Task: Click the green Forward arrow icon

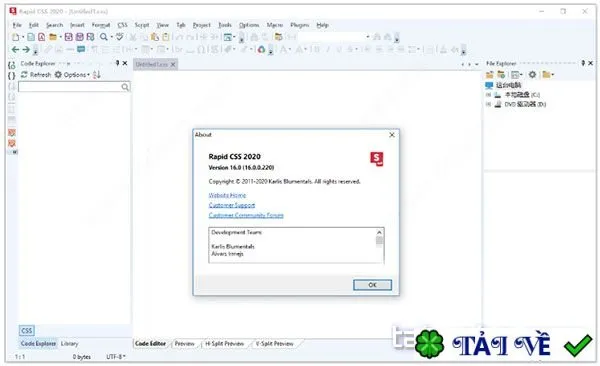Action: click(x=26, y=49)
